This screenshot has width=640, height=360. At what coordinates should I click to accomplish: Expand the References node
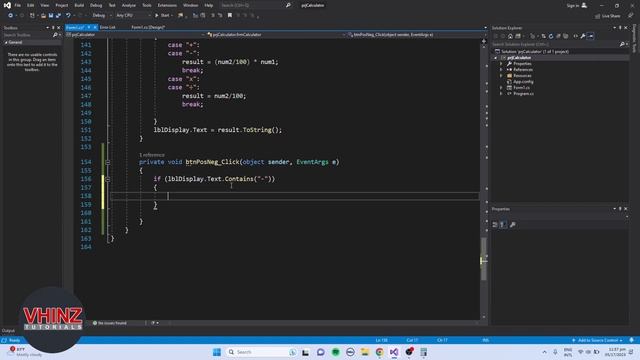(501, 70)
